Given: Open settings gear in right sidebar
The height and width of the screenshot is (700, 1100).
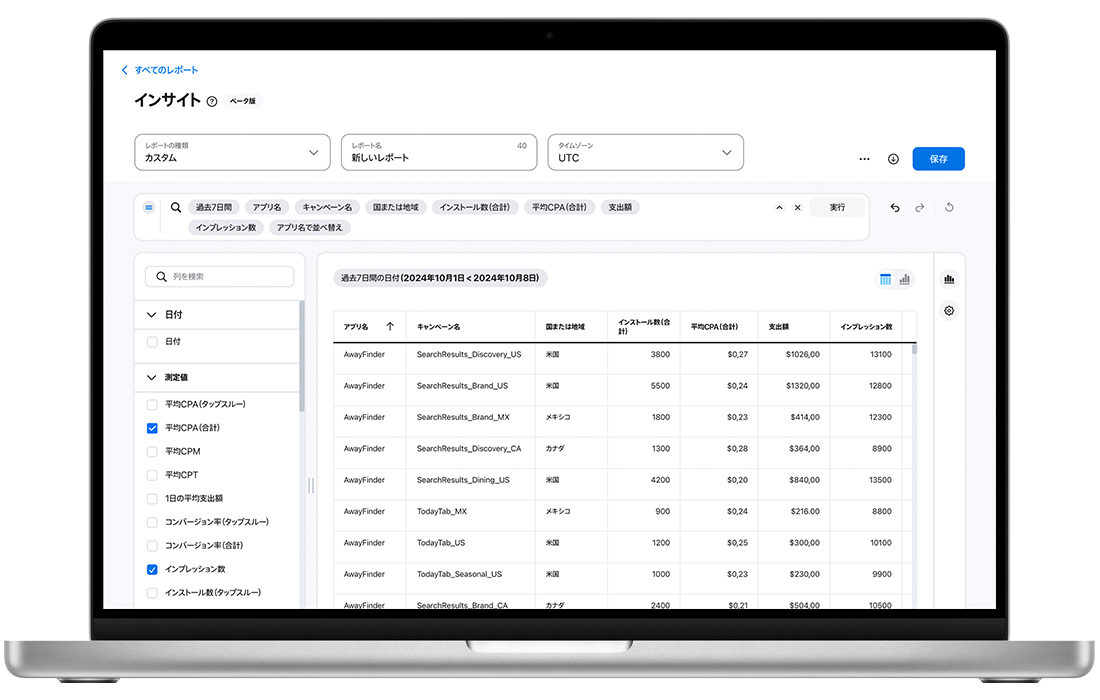Looking at the screenshot, I should pos(949,311).
